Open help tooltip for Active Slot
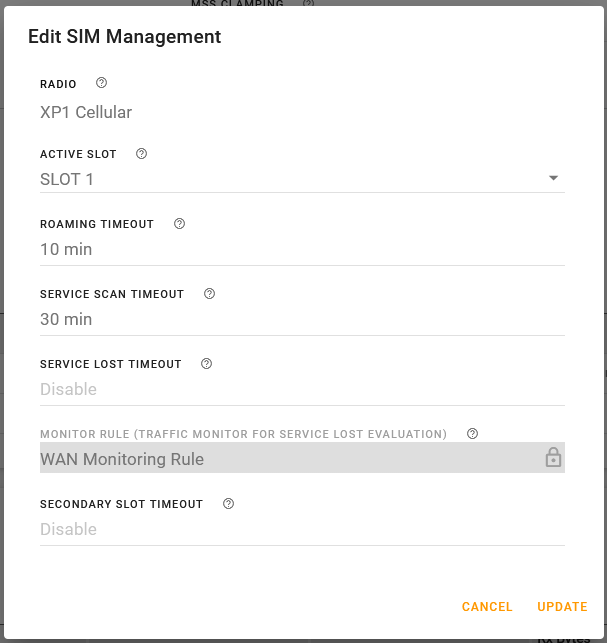The image size is (607, 643). pos(141,154)
